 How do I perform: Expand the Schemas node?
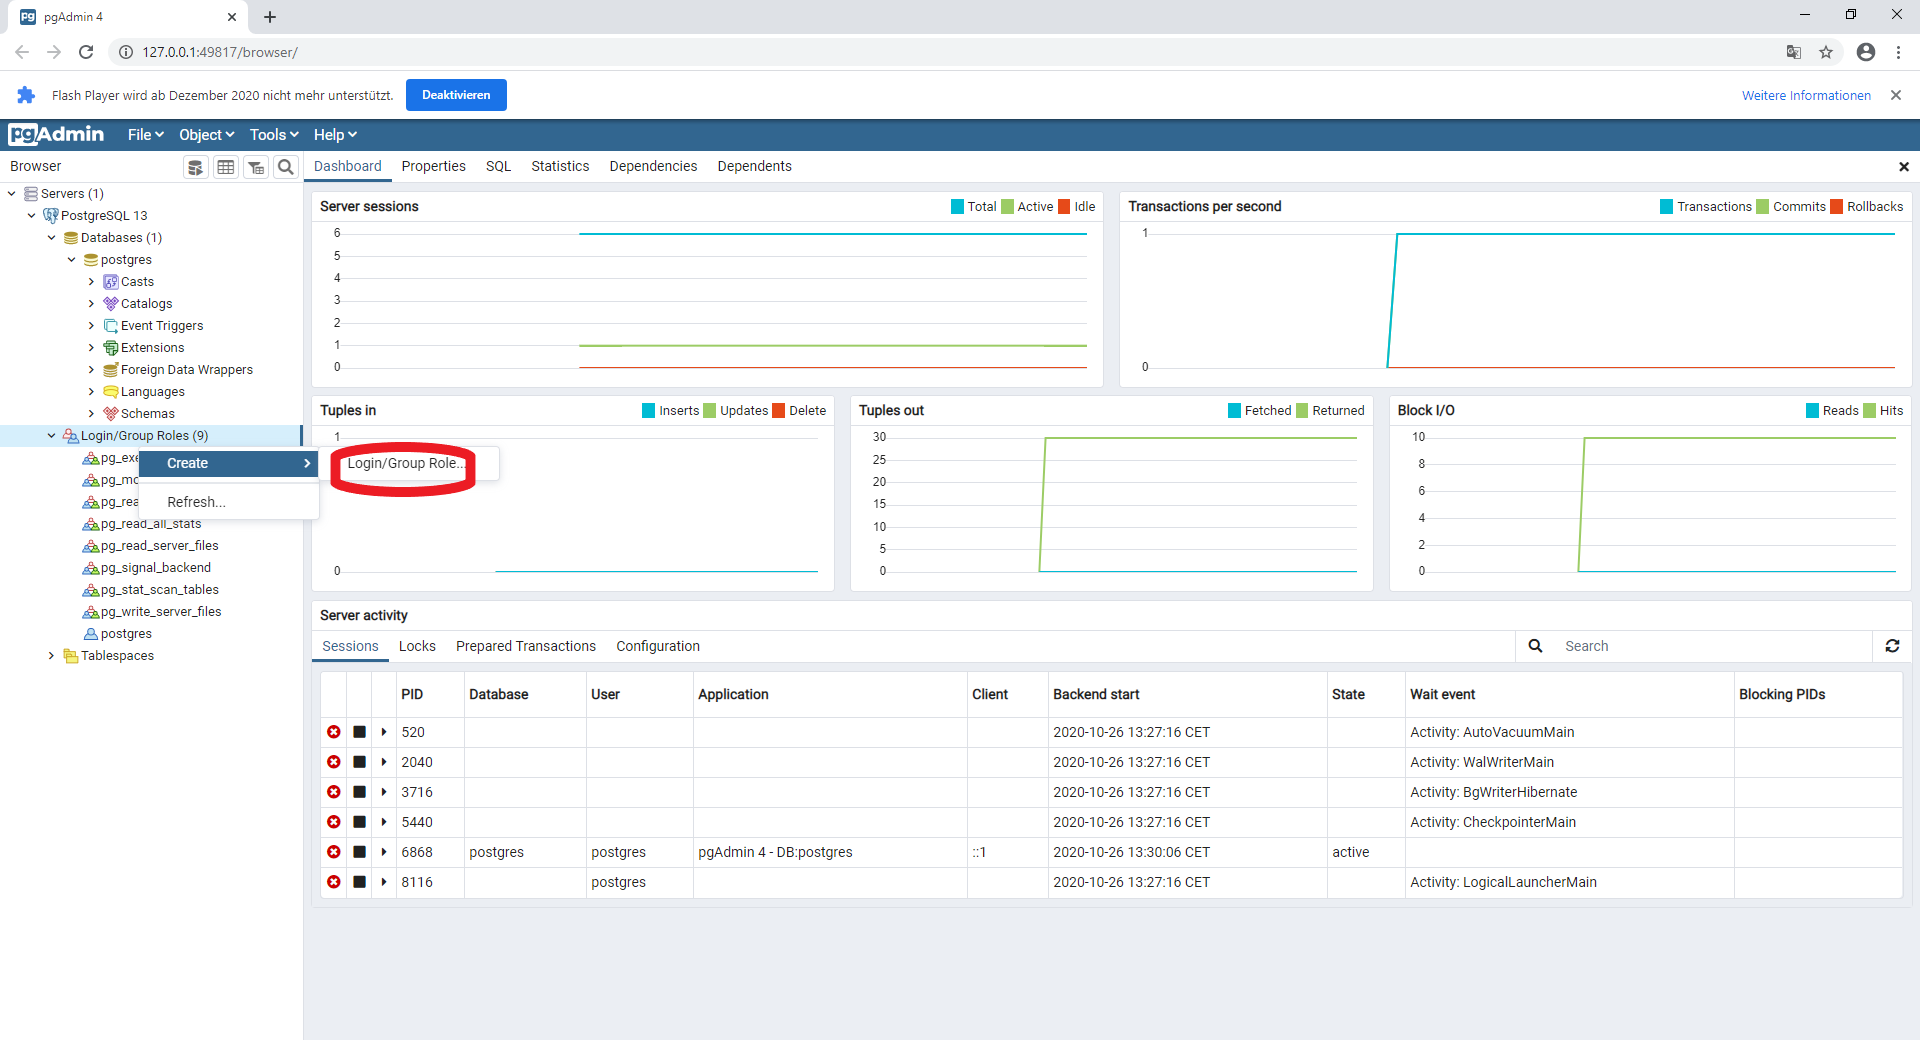[x=92, y=414]
